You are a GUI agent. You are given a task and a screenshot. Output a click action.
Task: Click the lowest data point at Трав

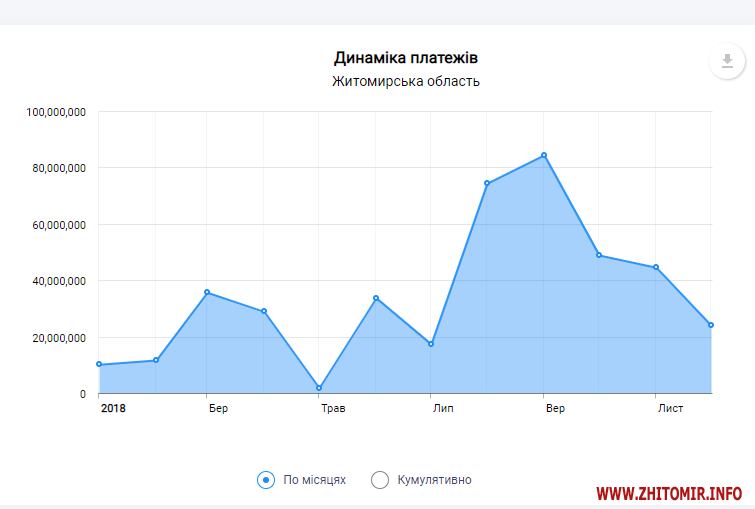319,388
